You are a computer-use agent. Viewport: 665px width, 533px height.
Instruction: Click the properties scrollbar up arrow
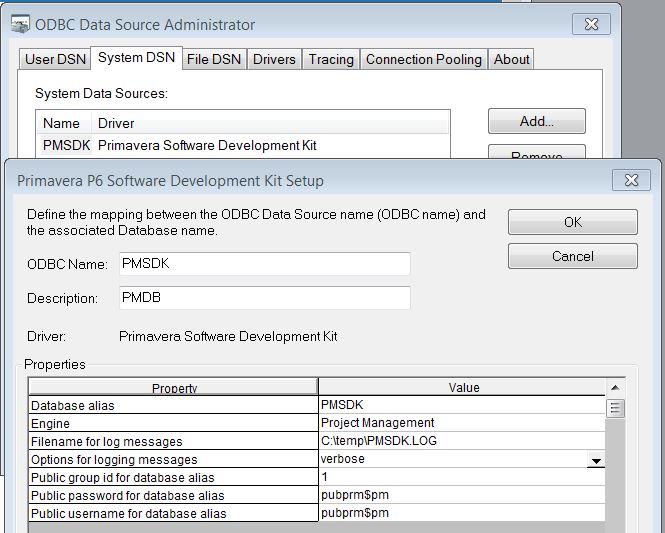tap(615, 387)
